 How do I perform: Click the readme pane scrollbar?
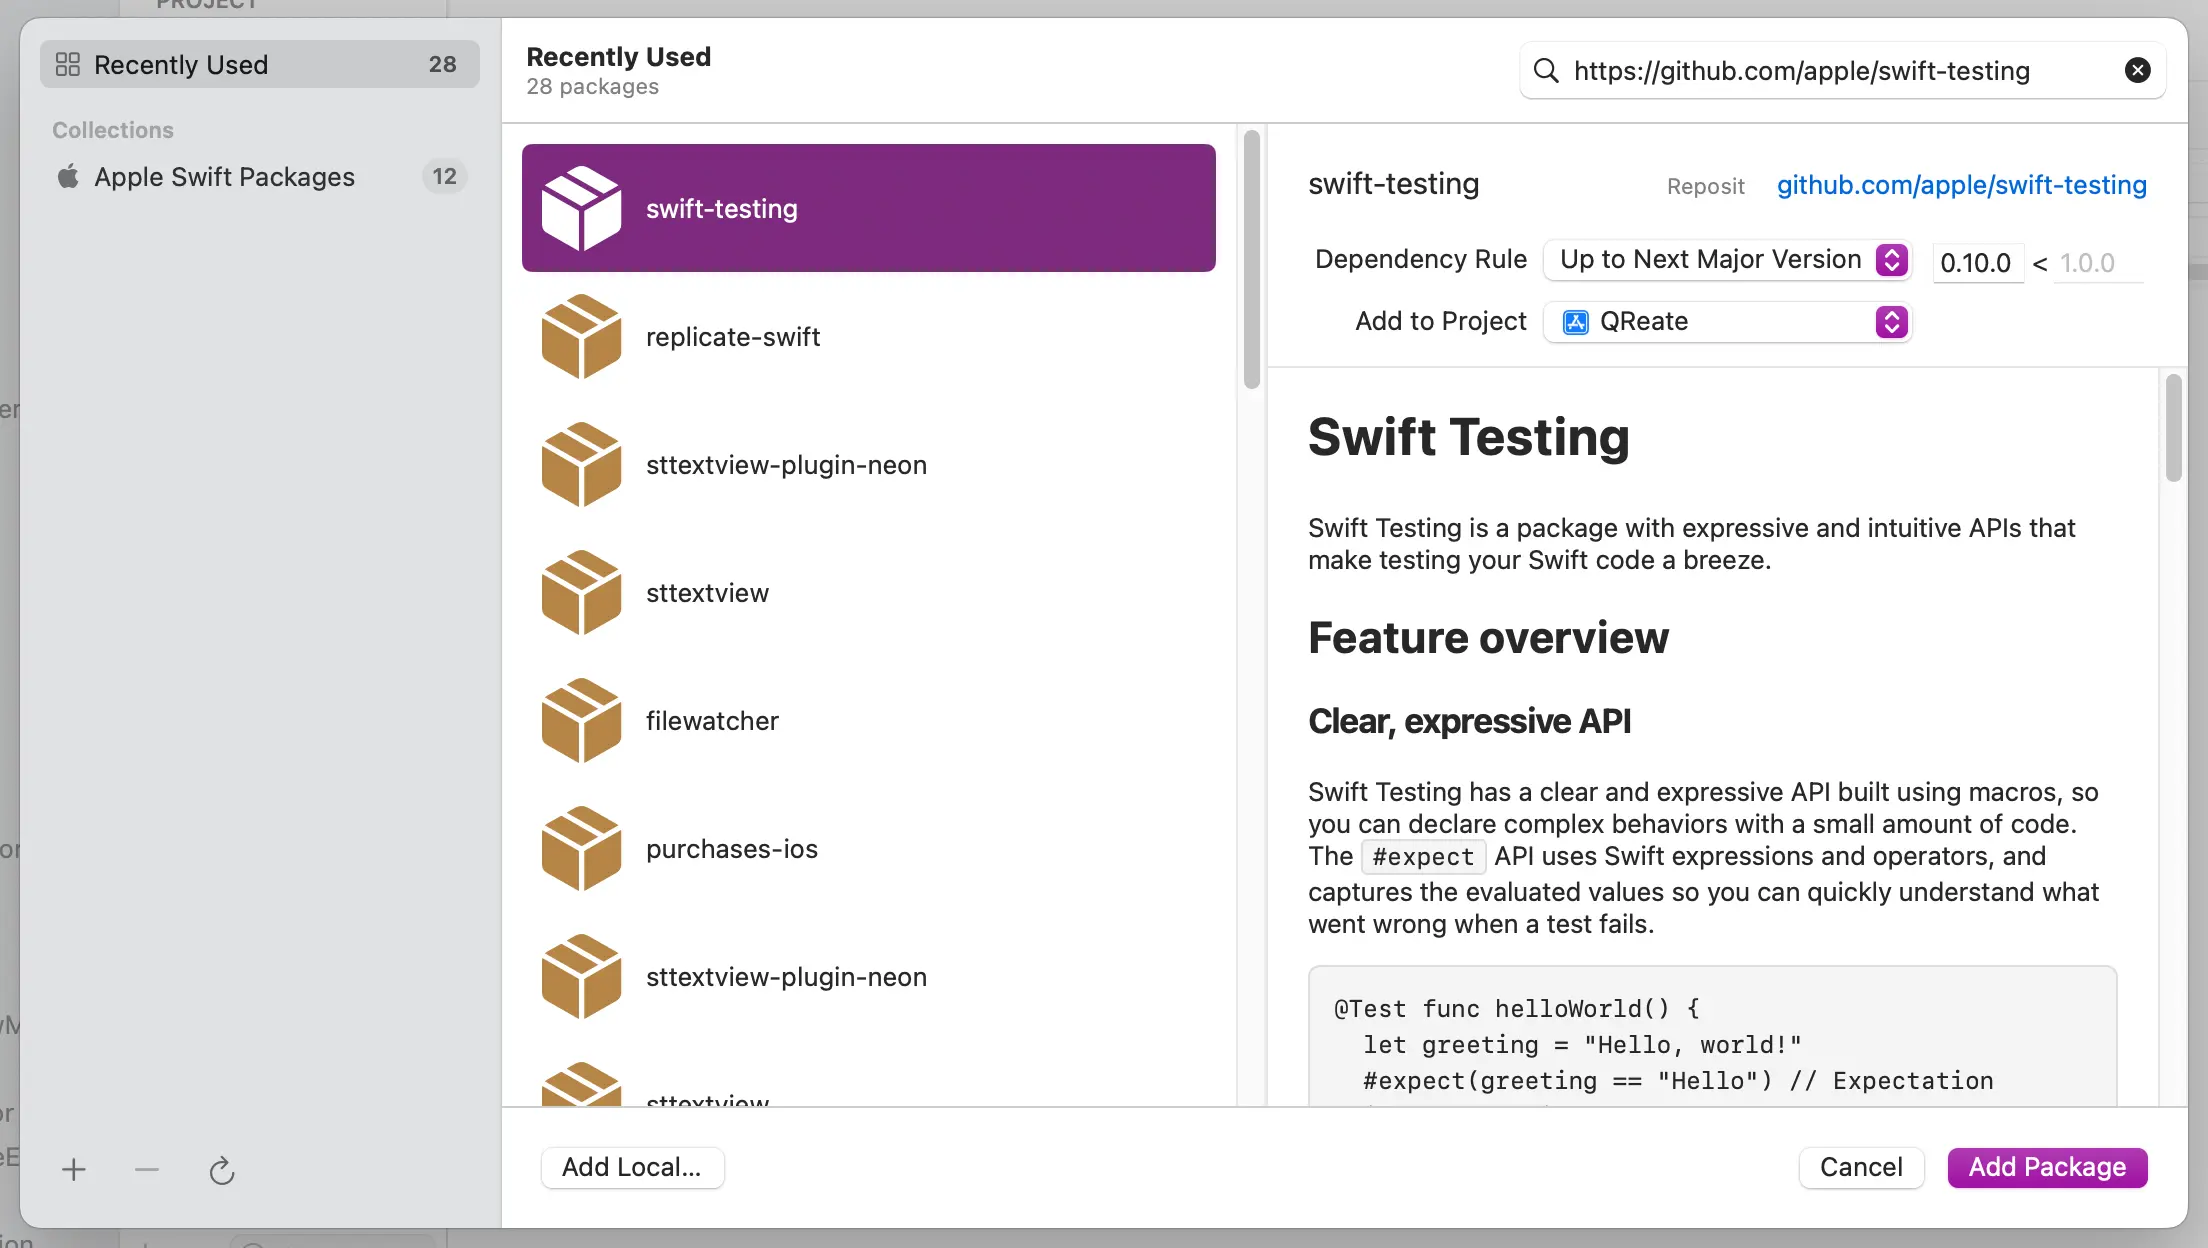click(2173, 428)
